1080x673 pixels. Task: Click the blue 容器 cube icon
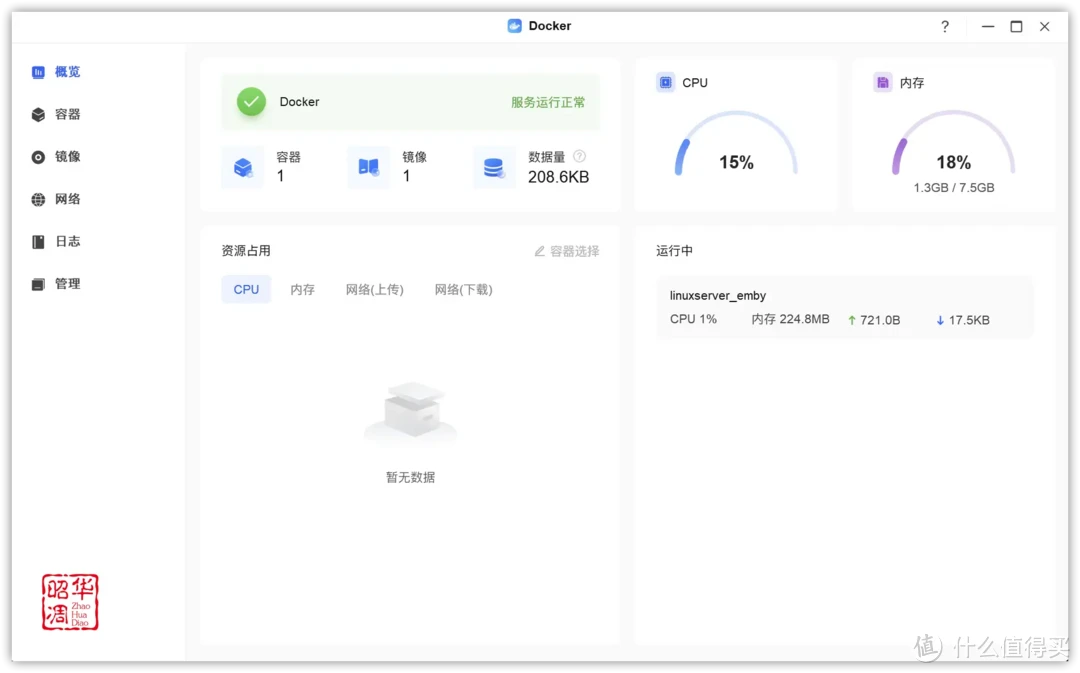click(x=243, y=167)
